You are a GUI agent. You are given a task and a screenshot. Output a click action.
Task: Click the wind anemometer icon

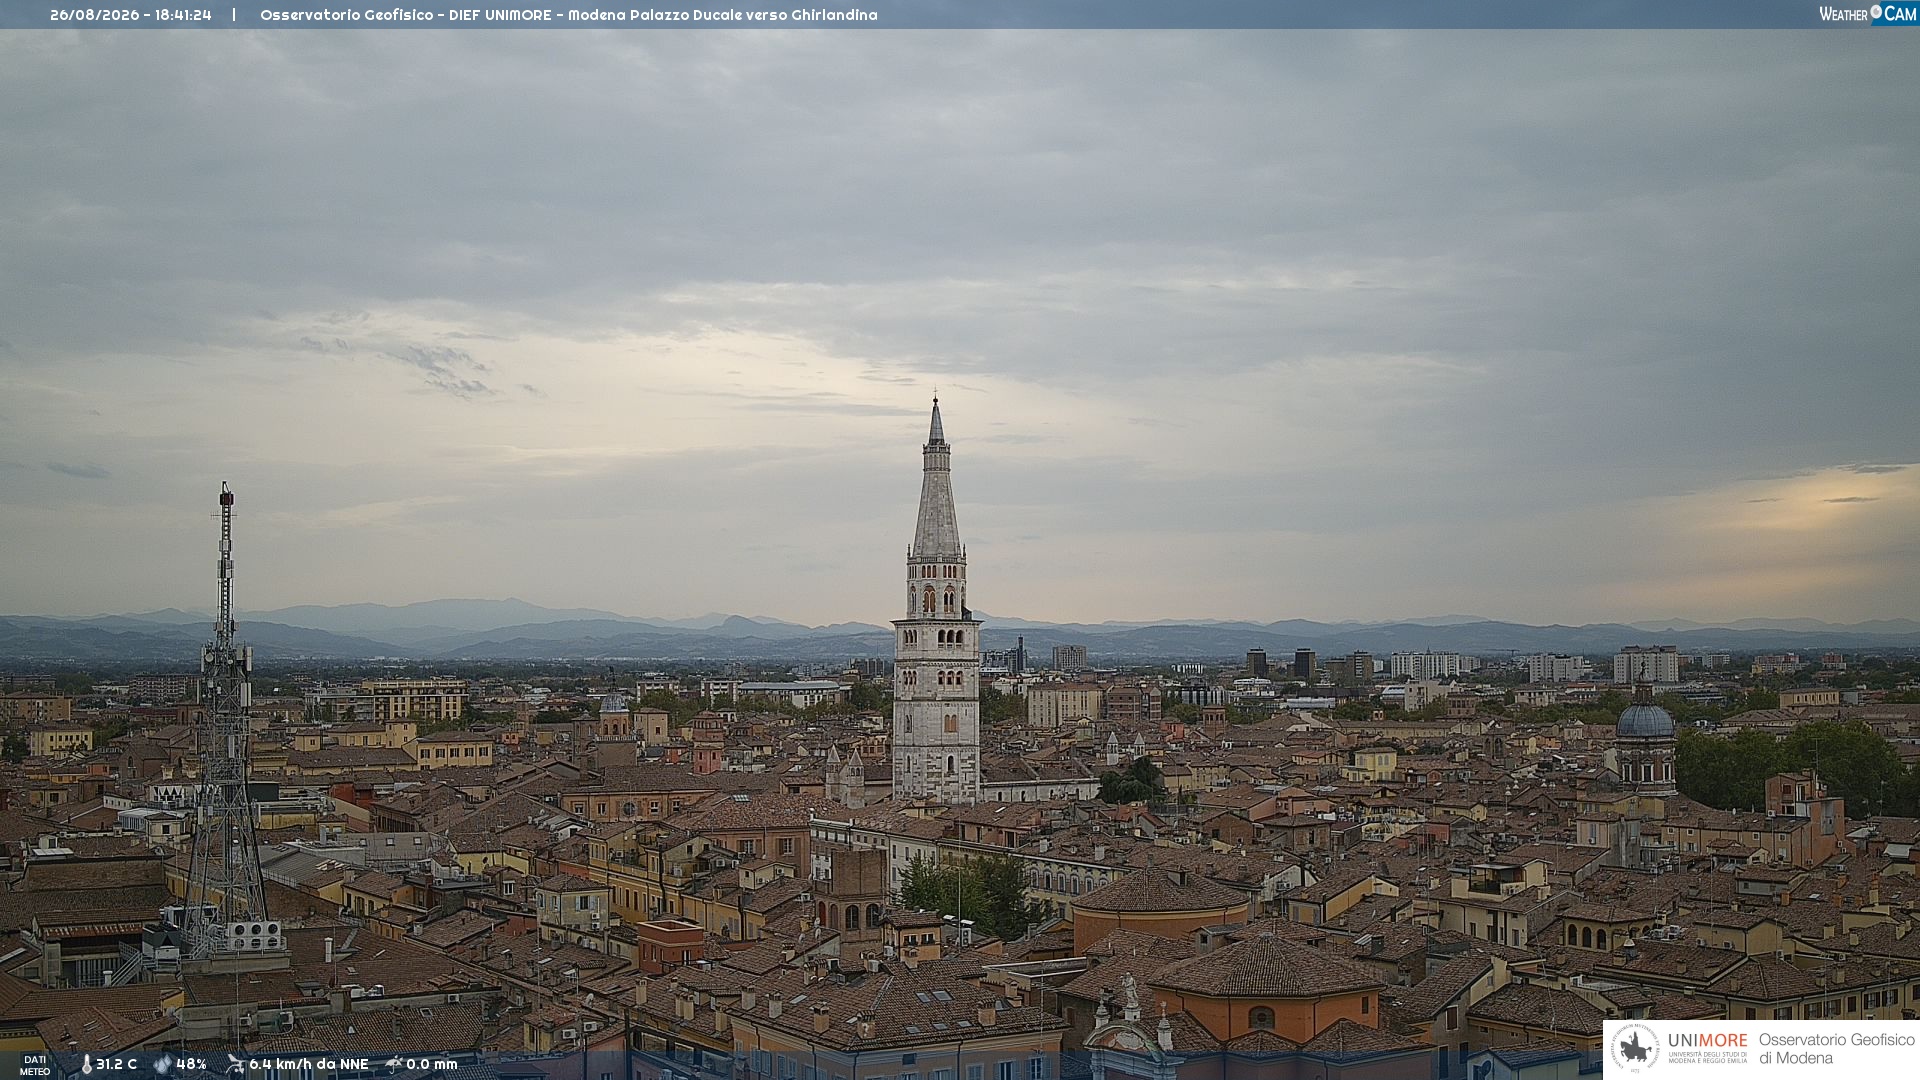pyautogui.click(x=235, y=1064)
